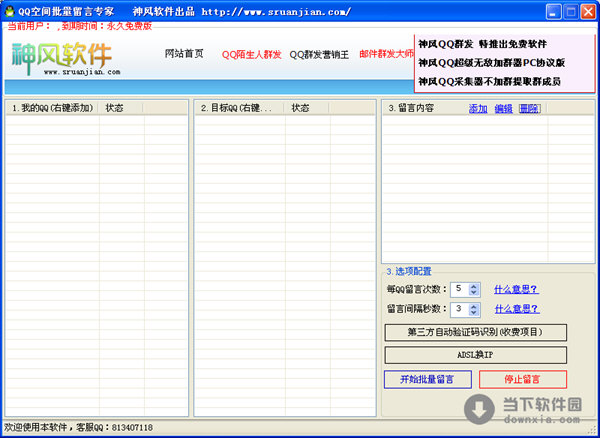600x438 pixels.
Task: Open the QQ陌生人群发 link
Action: (x=252, y=55)
